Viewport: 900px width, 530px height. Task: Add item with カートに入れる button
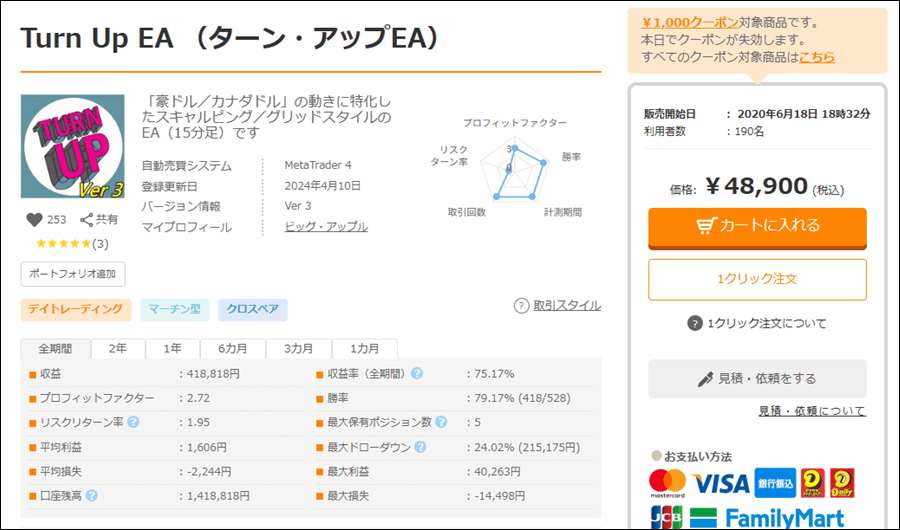pyautogui.click(x=757, y=226)
